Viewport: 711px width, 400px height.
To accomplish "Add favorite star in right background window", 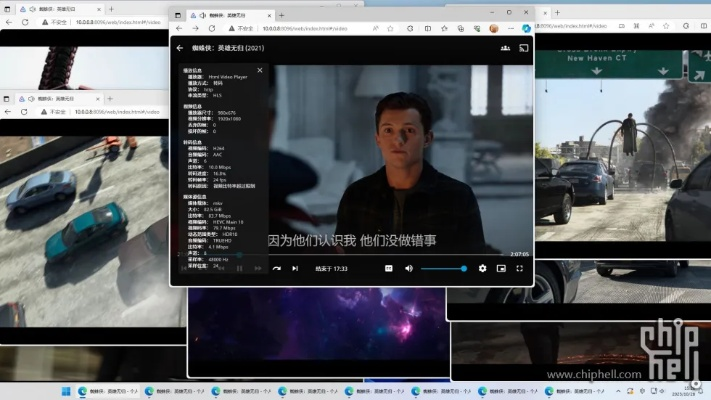I will tap(666, 26).
